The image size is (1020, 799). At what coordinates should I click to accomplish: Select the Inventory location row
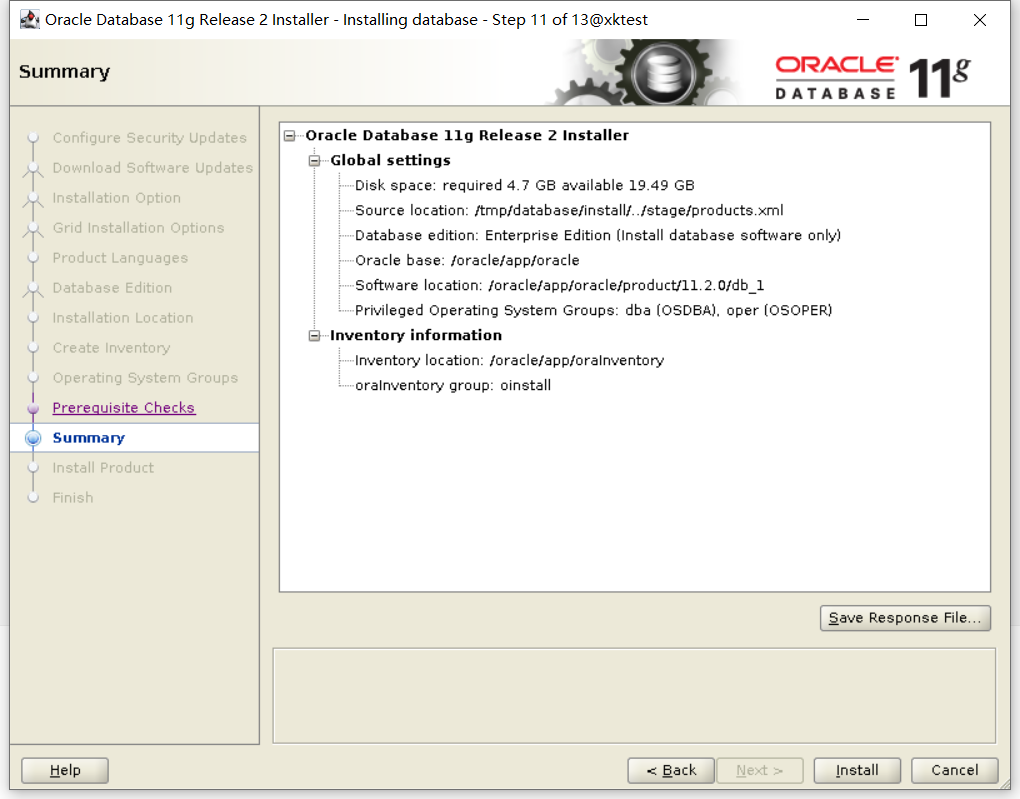coord(509,360)
